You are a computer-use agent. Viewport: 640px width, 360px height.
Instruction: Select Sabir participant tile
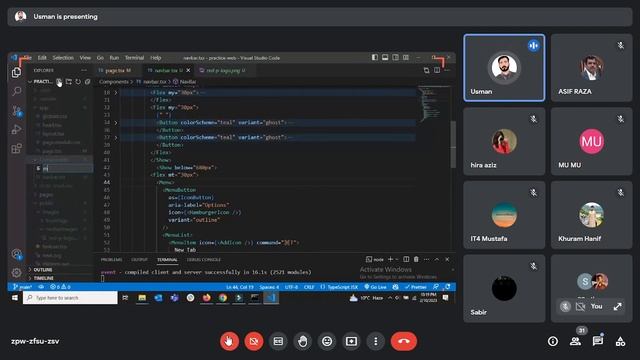click(x=504, y=288)
